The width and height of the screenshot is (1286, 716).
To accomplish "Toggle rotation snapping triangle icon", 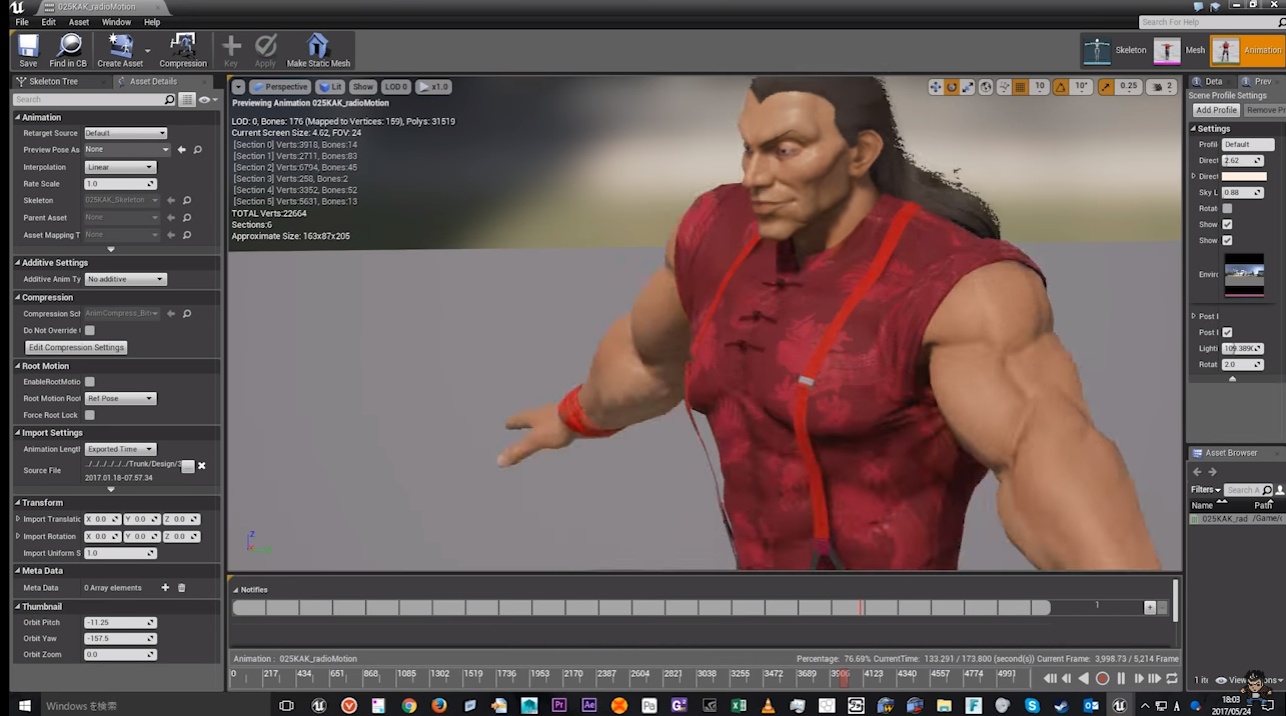I will click(x=1061, y=87).
